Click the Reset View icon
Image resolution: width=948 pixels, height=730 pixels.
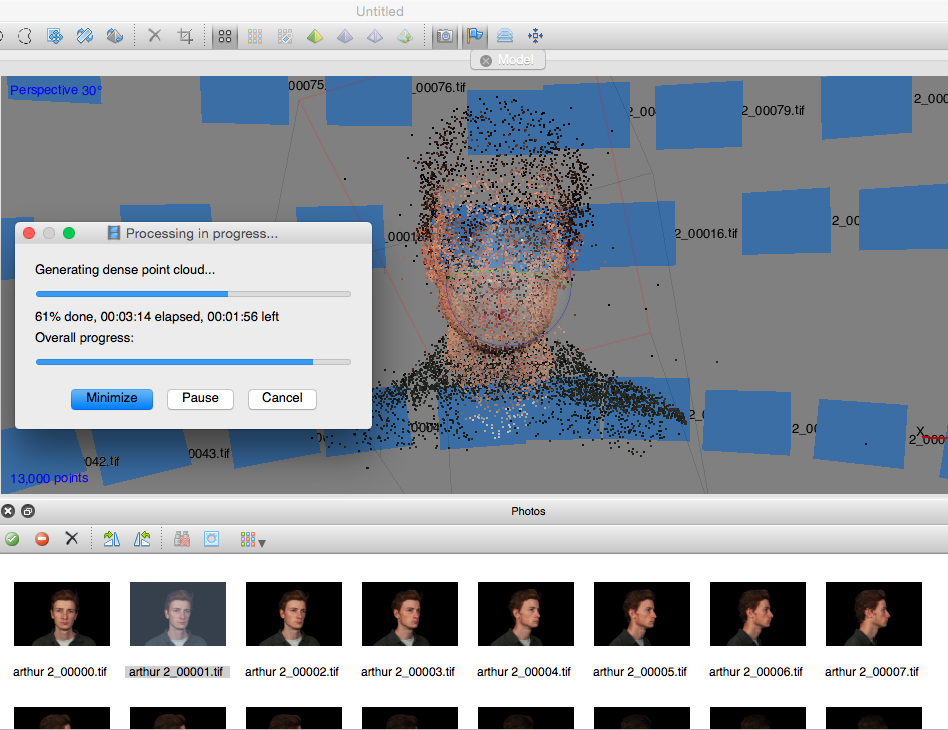click(x=535, y=36)
